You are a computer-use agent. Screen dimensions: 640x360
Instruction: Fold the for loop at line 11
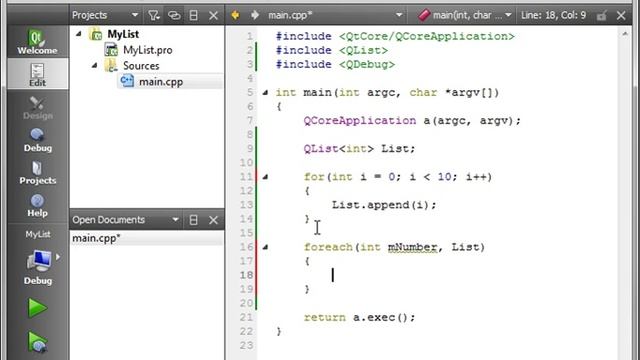tap(265, 177)
